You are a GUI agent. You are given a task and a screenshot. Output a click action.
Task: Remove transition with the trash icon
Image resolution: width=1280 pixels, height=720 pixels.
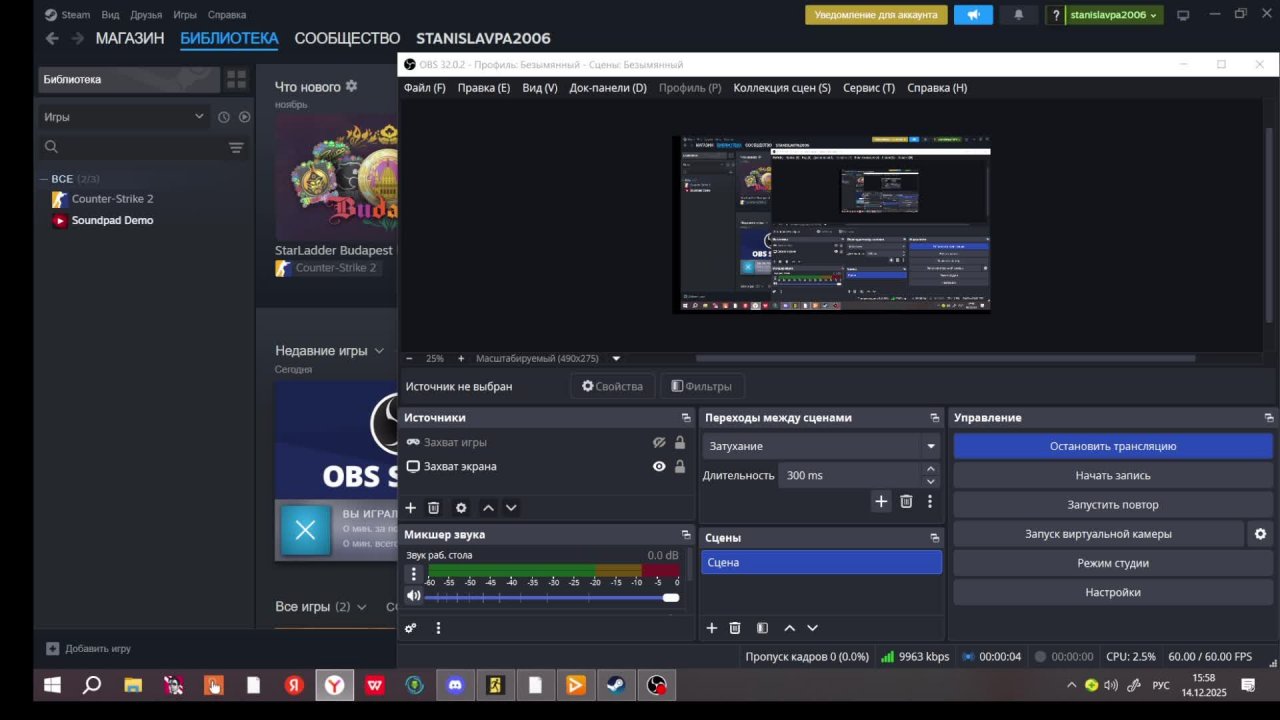point(906,502)
